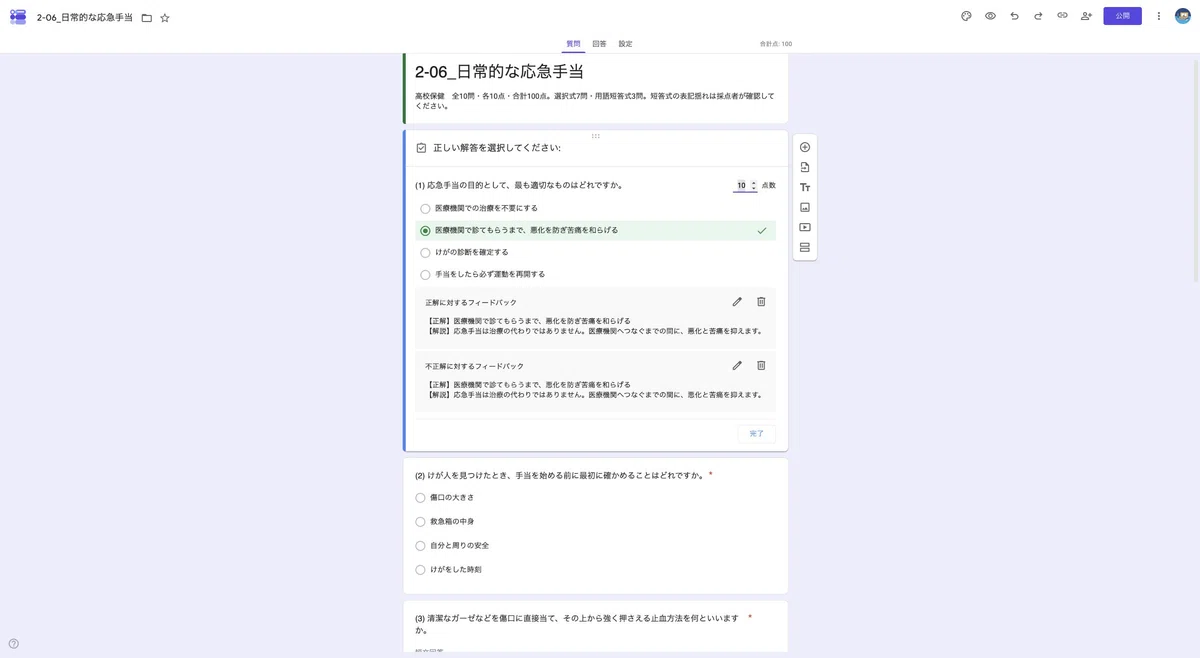Open the help icon
This screenshot has width=1200, height=658.
pos(14,643)
